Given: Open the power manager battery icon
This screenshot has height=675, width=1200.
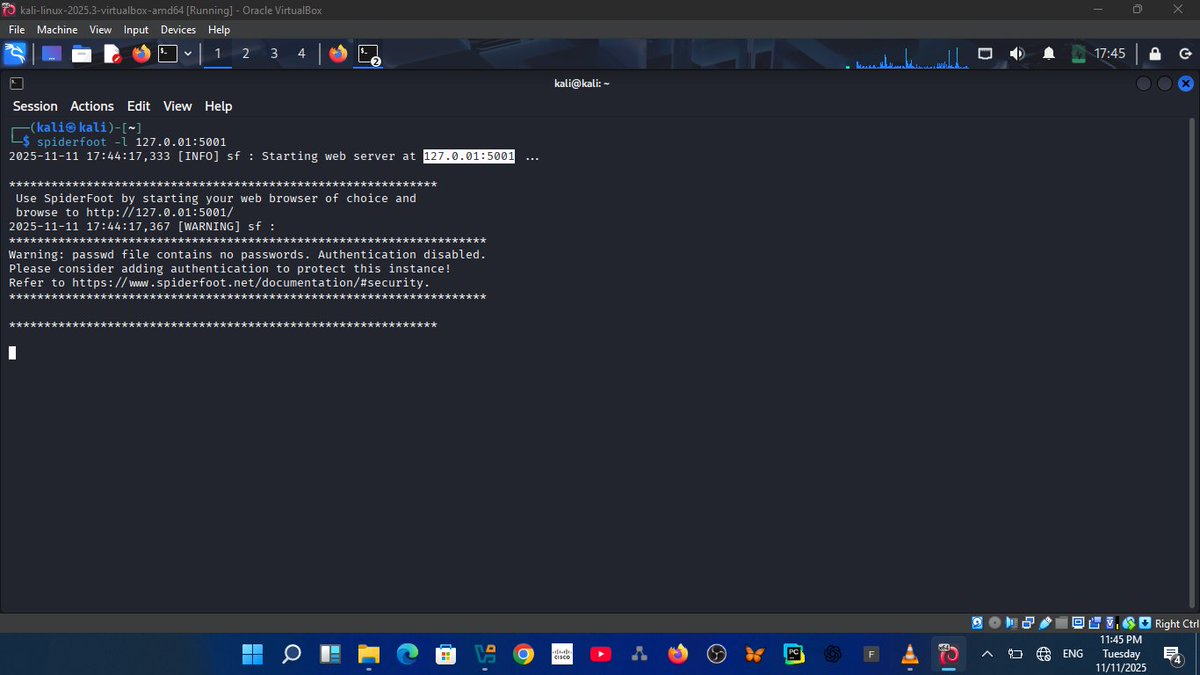Looking at the screenshot, I should (1078, 54).
